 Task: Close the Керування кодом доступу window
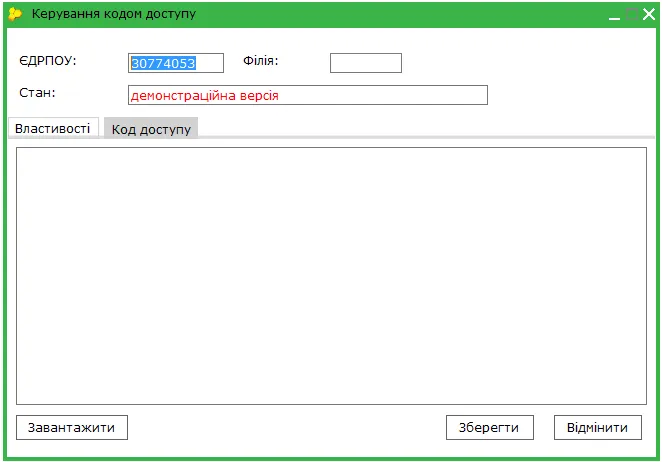648,14
